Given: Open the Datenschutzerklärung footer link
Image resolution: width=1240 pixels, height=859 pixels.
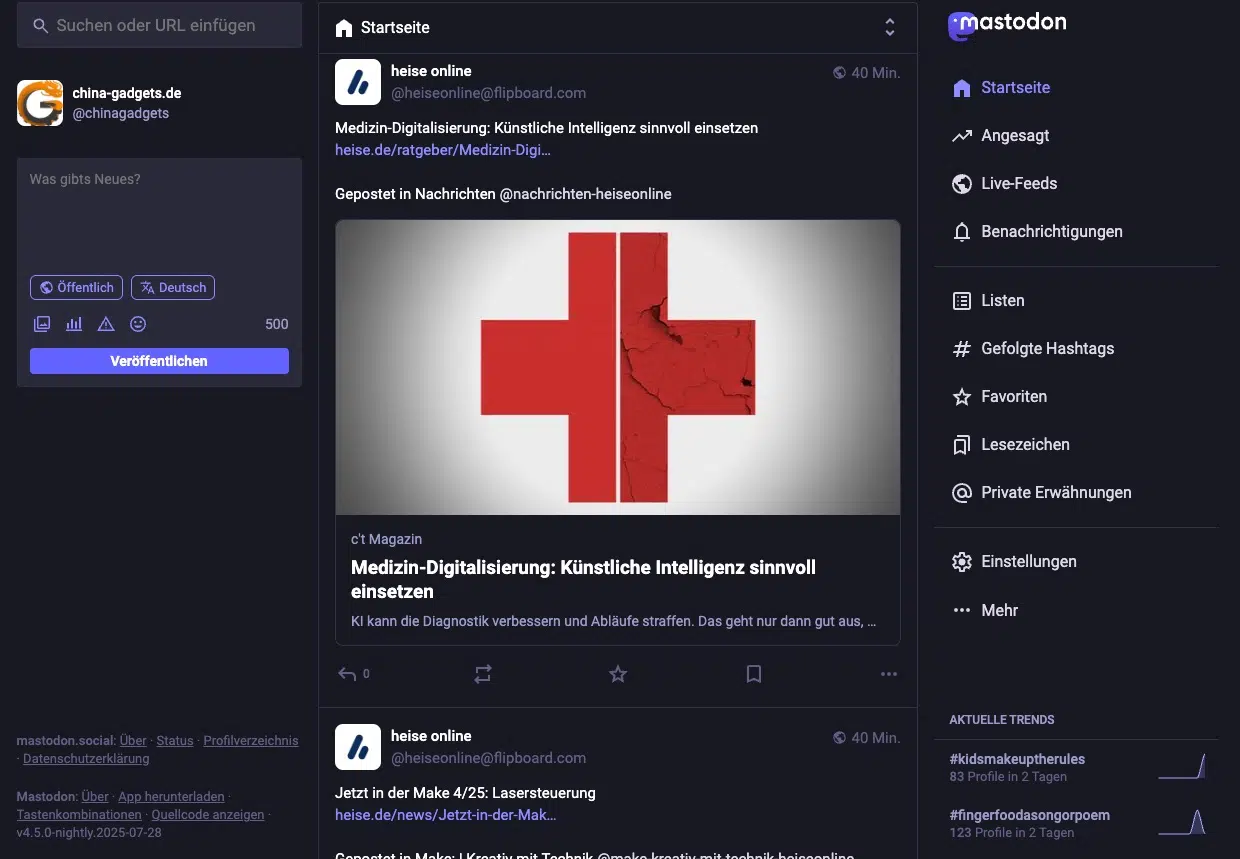Looking at the screenshot, I should (86, 759).
